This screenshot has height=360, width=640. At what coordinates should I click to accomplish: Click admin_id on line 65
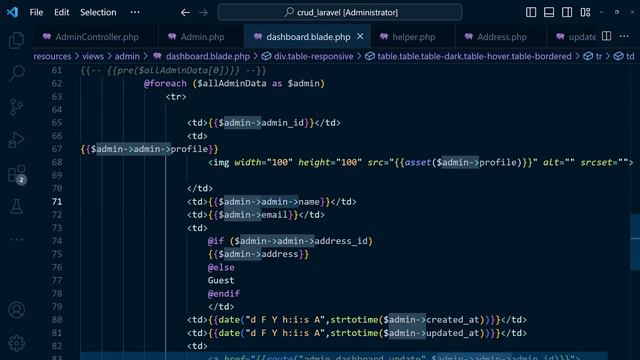282,123
